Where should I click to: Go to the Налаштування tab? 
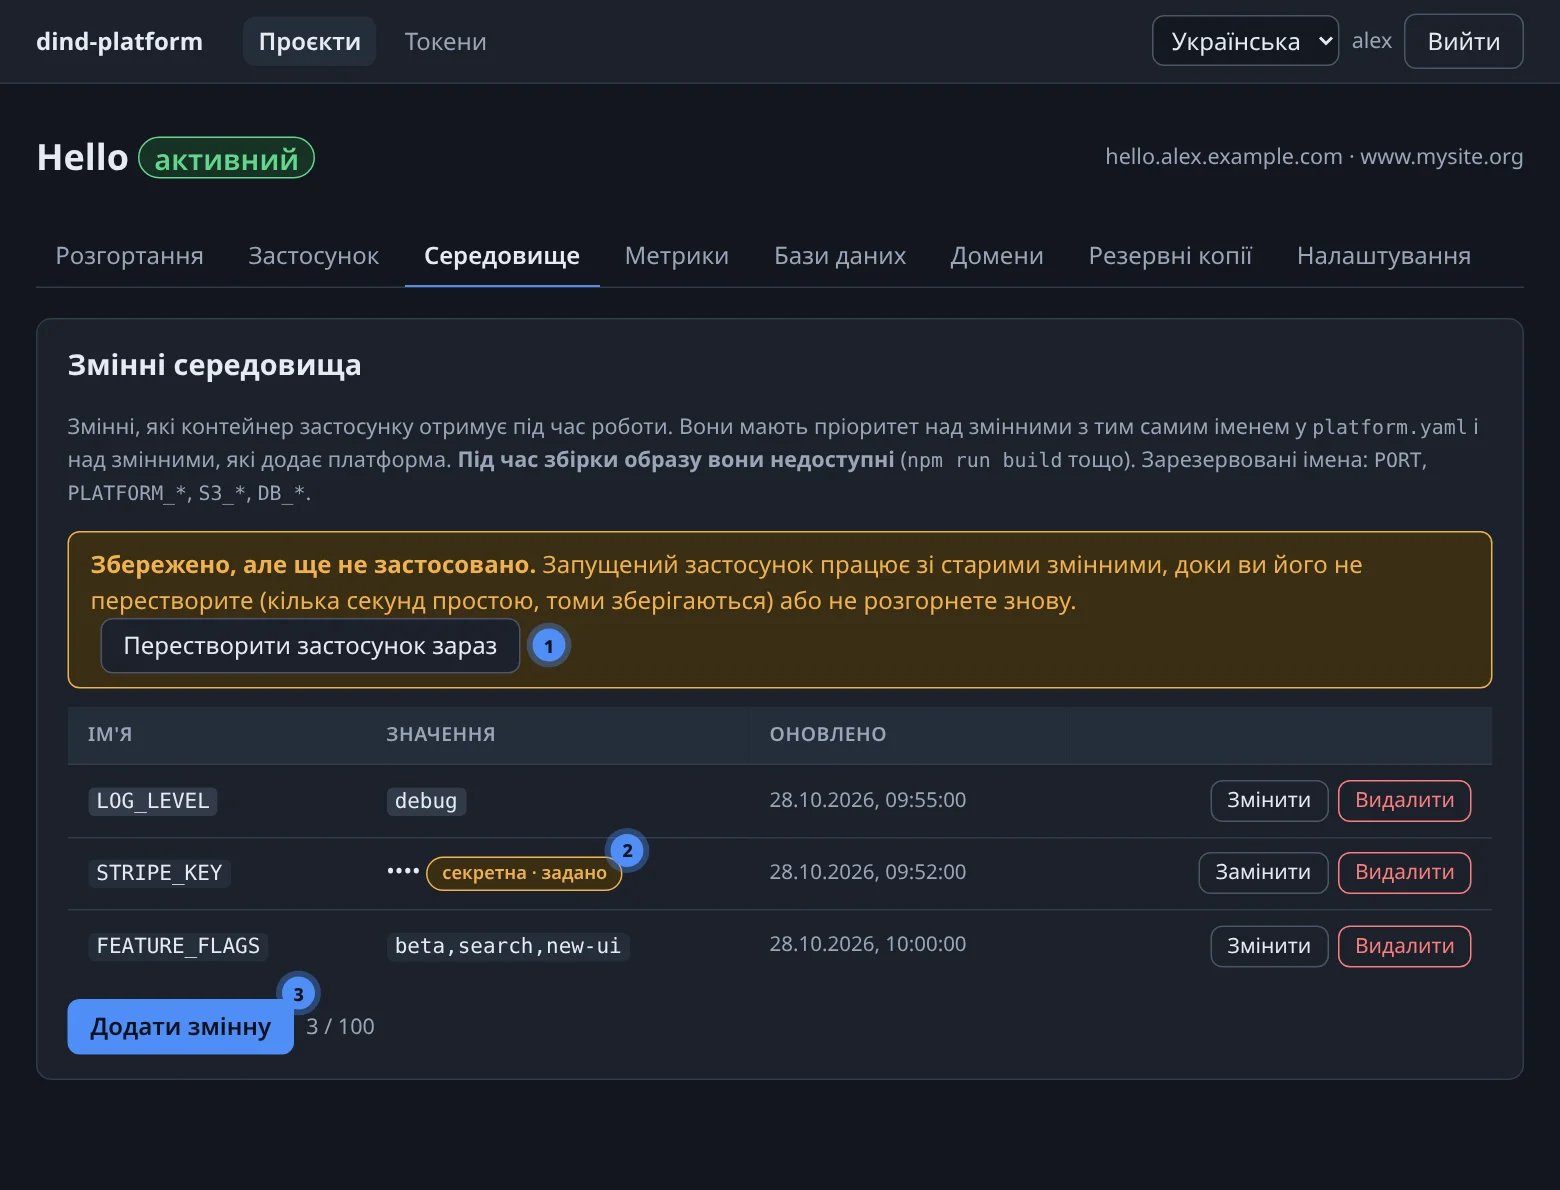[x=1384, y=256]
